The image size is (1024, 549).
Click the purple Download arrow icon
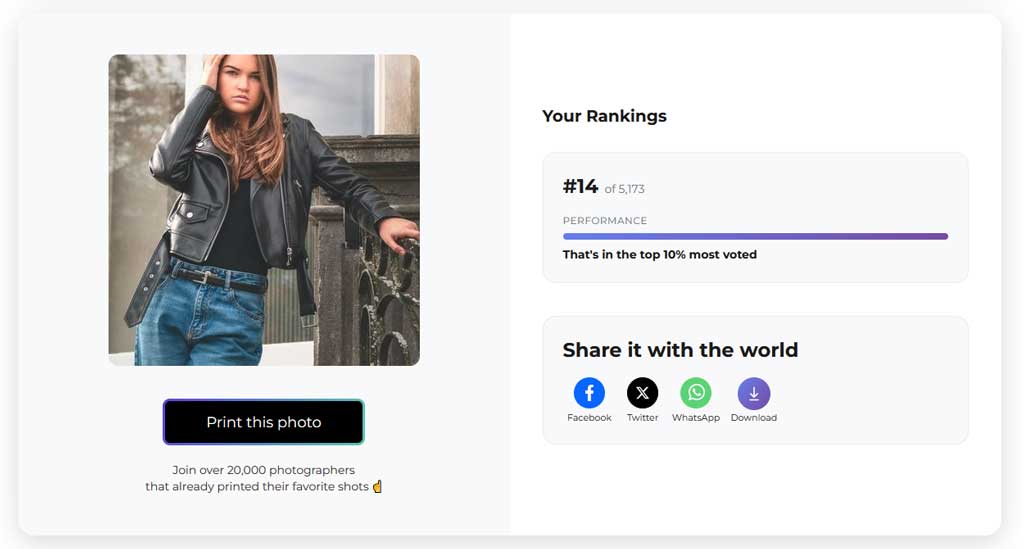coord(754,393)
